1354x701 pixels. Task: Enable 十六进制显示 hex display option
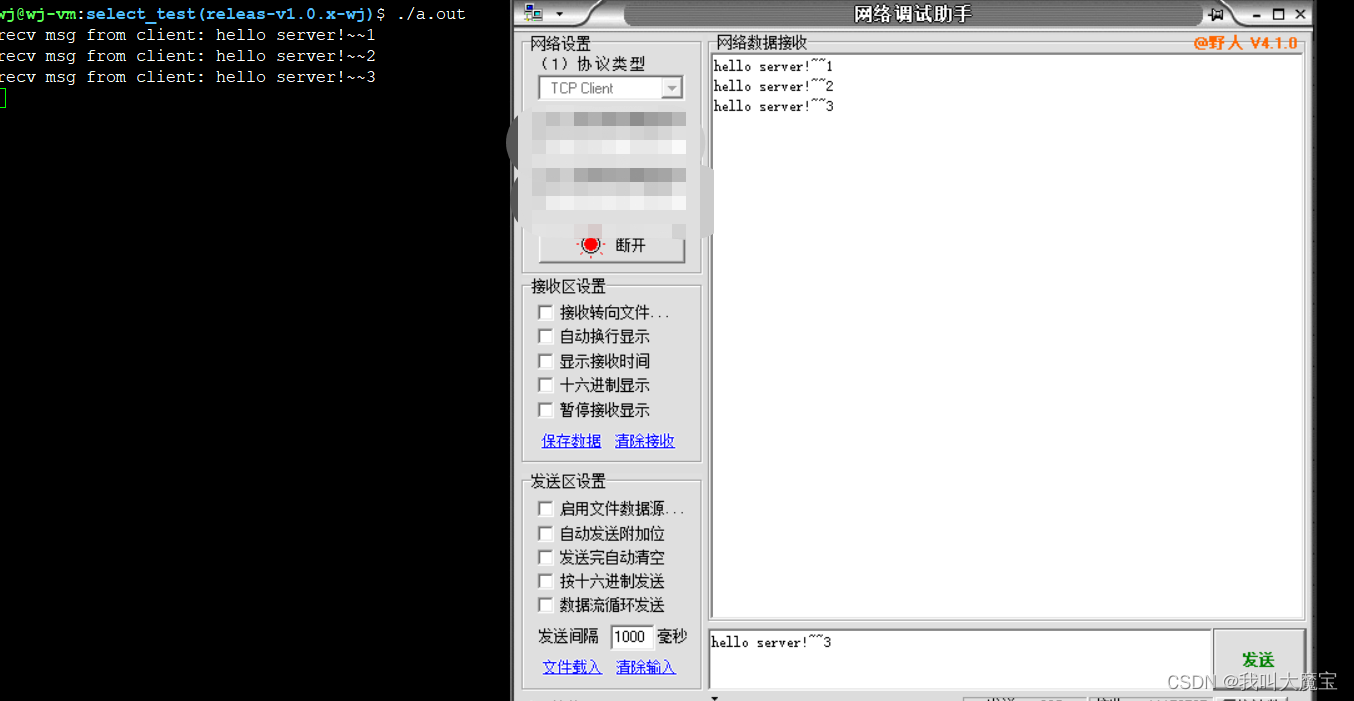(x=545, y=385)
